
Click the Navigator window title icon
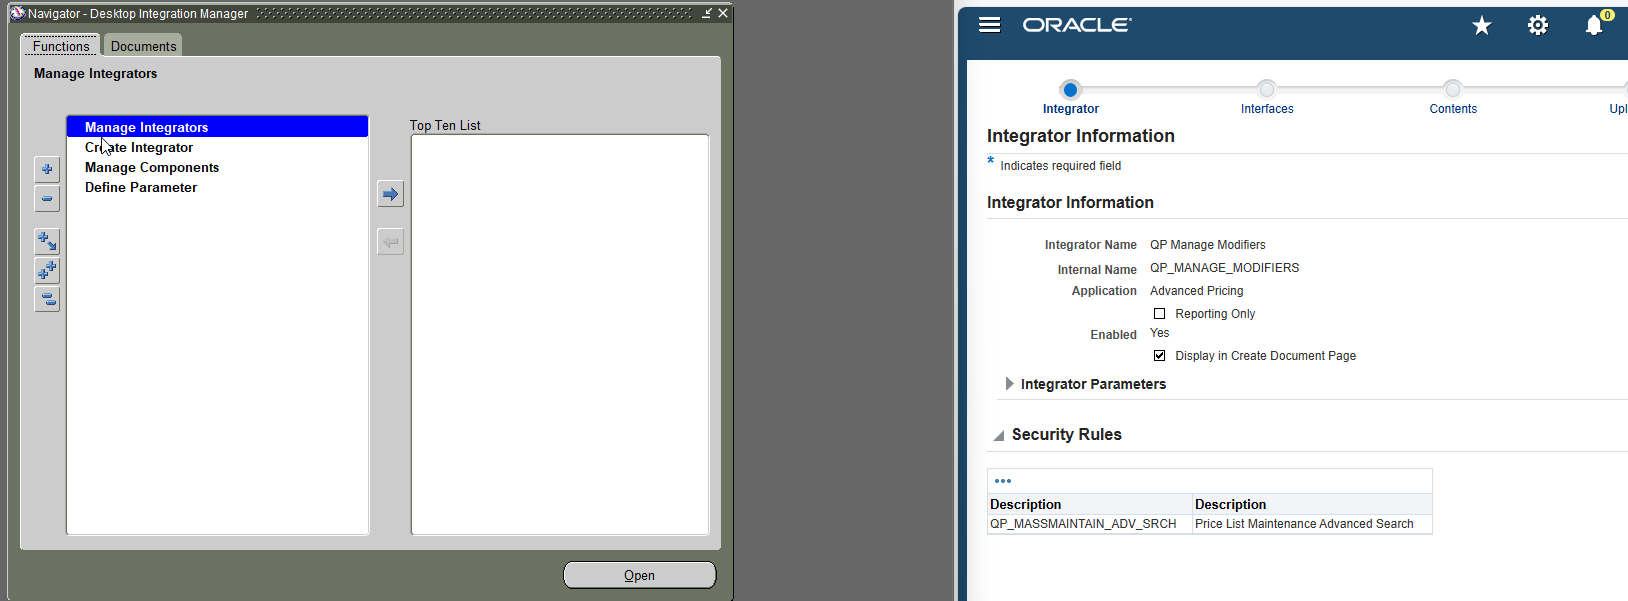pos(17,13)
